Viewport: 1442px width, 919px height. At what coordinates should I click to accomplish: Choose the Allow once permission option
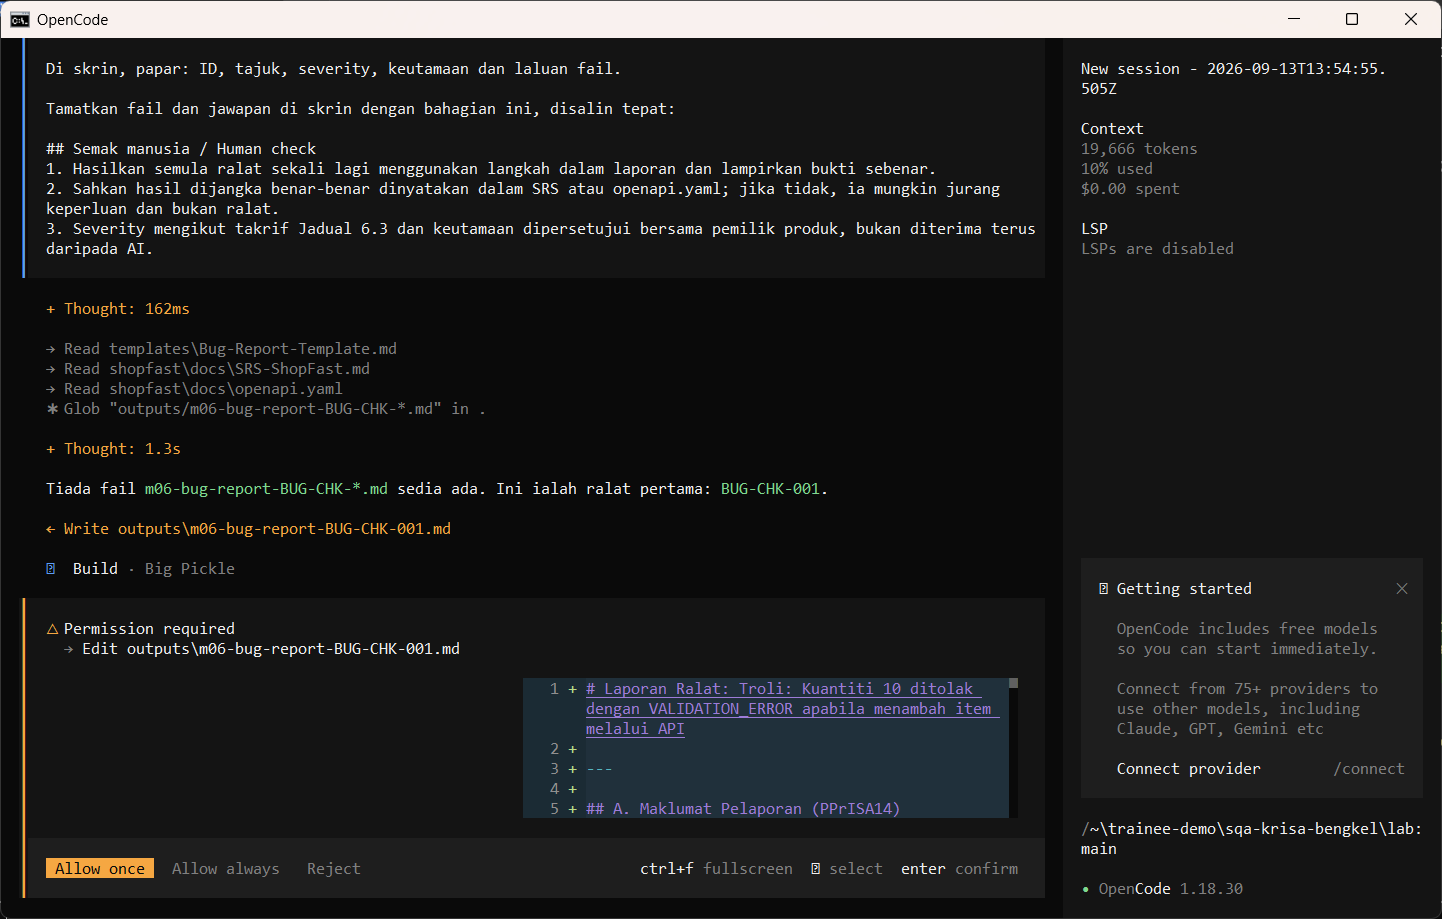tap(100, 868)
